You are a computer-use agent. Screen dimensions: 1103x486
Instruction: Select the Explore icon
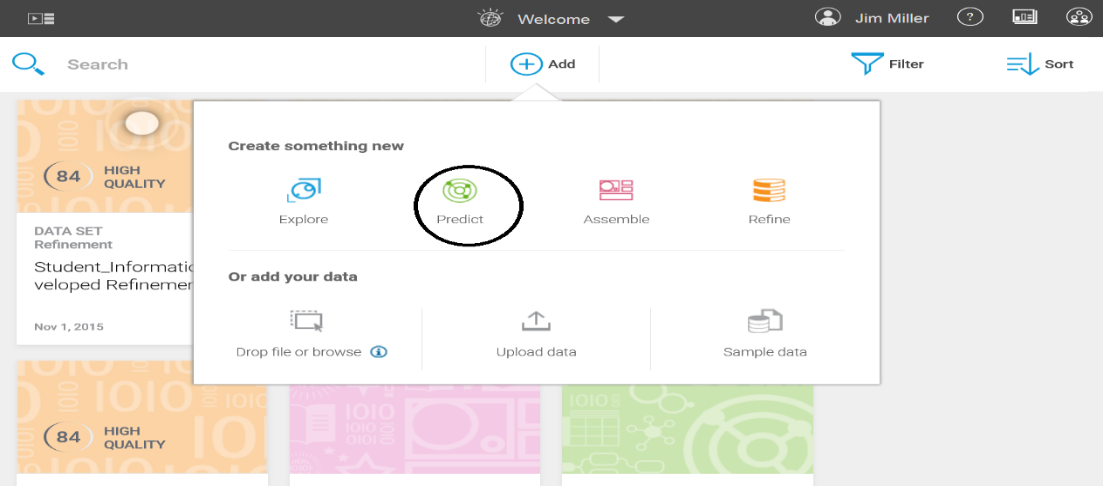304,190
